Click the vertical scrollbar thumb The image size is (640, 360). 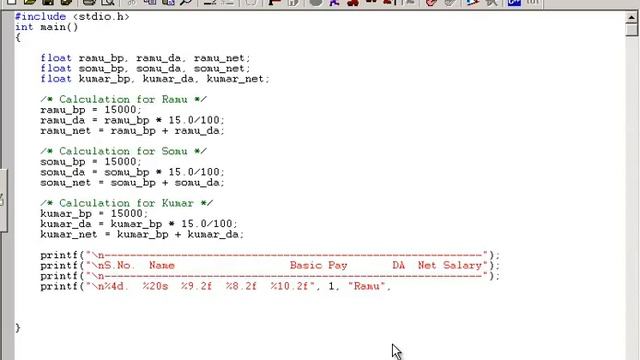click(631, 30)
